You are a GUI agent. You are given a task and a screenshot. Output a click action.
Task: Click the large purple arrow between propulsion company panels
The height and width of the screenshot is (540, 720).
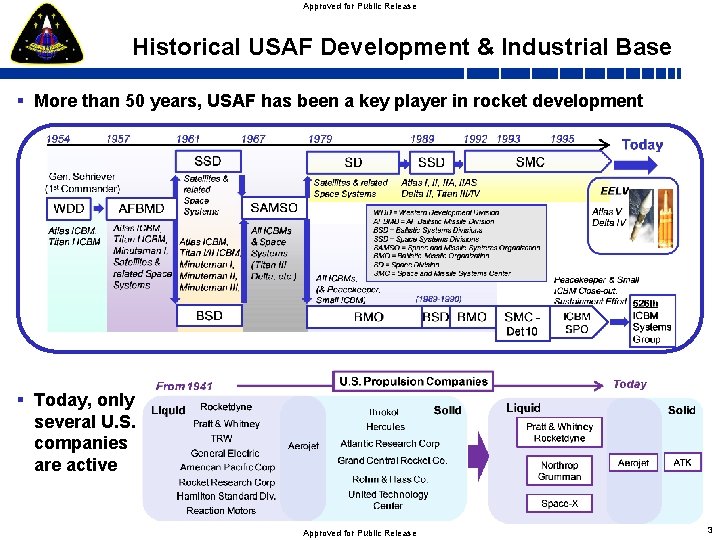coord(478,456)
